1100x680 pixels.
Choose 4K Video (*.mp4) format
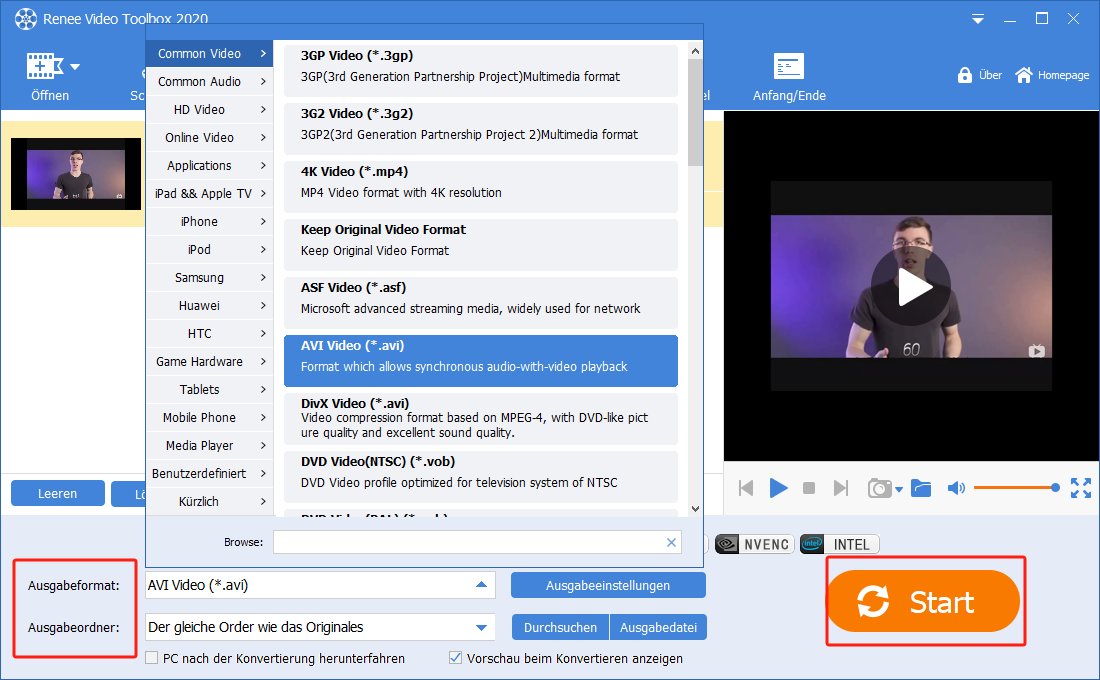click(x=481, y=187)
